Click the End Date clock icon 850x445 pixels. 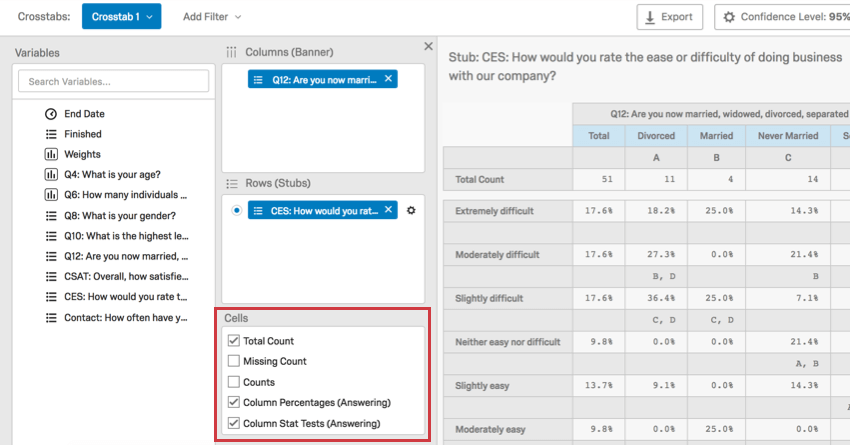tap(51, 114)
